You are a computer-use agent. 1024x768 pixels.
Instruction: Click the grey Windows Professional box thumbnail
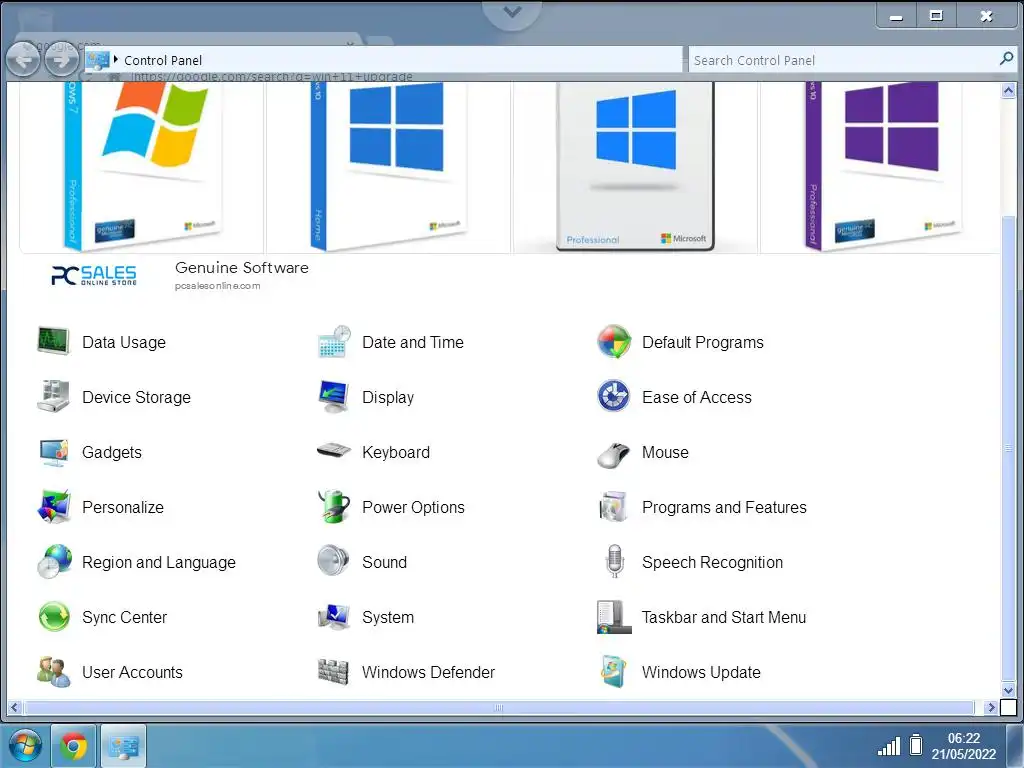[635, 167]
